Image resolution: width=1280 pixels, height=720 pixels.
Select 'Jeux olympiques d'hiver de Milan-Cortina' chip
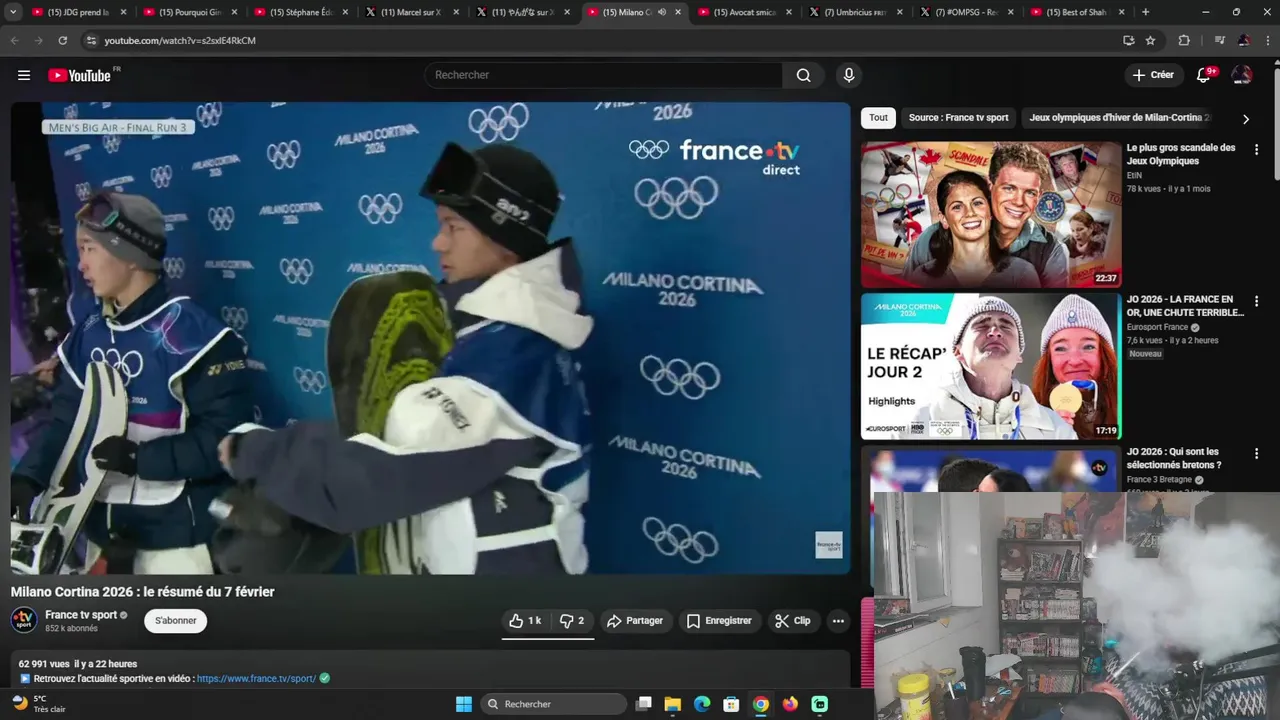coord(1119,118)
